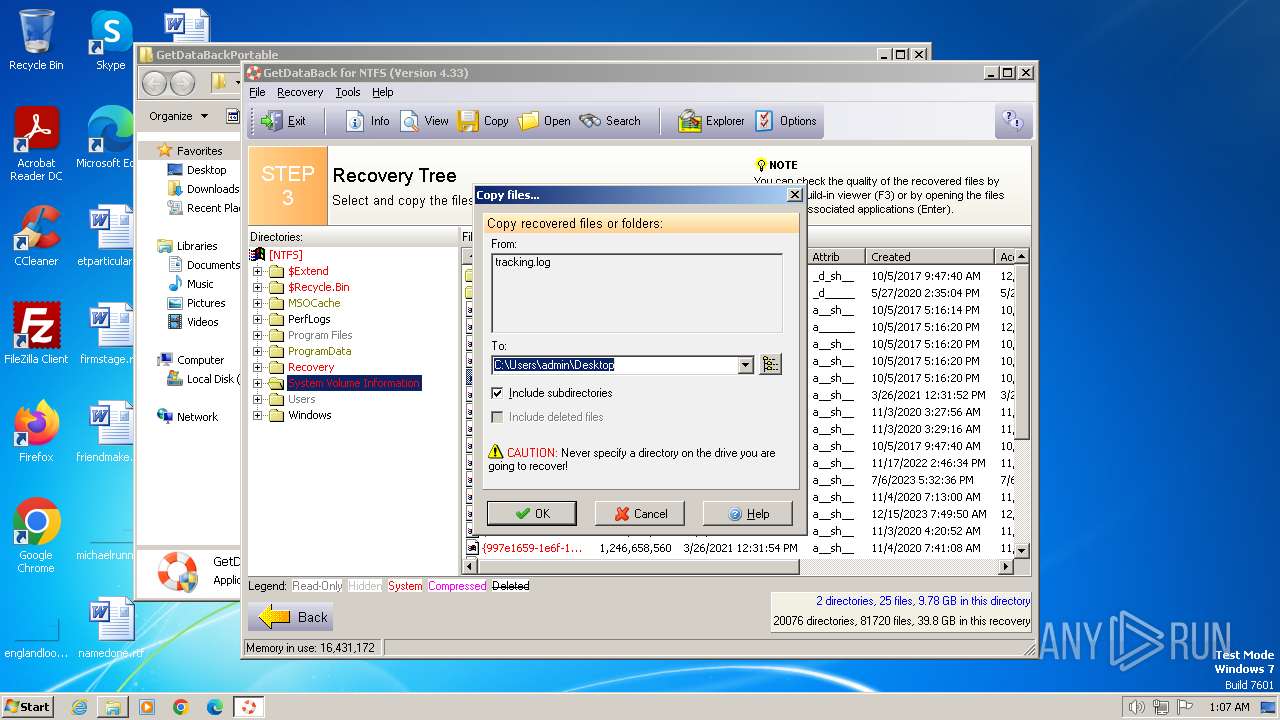Click the taskbar clock showing 1:07 AM
This screenshot has width=1280, height=720.
point(1229,707)
